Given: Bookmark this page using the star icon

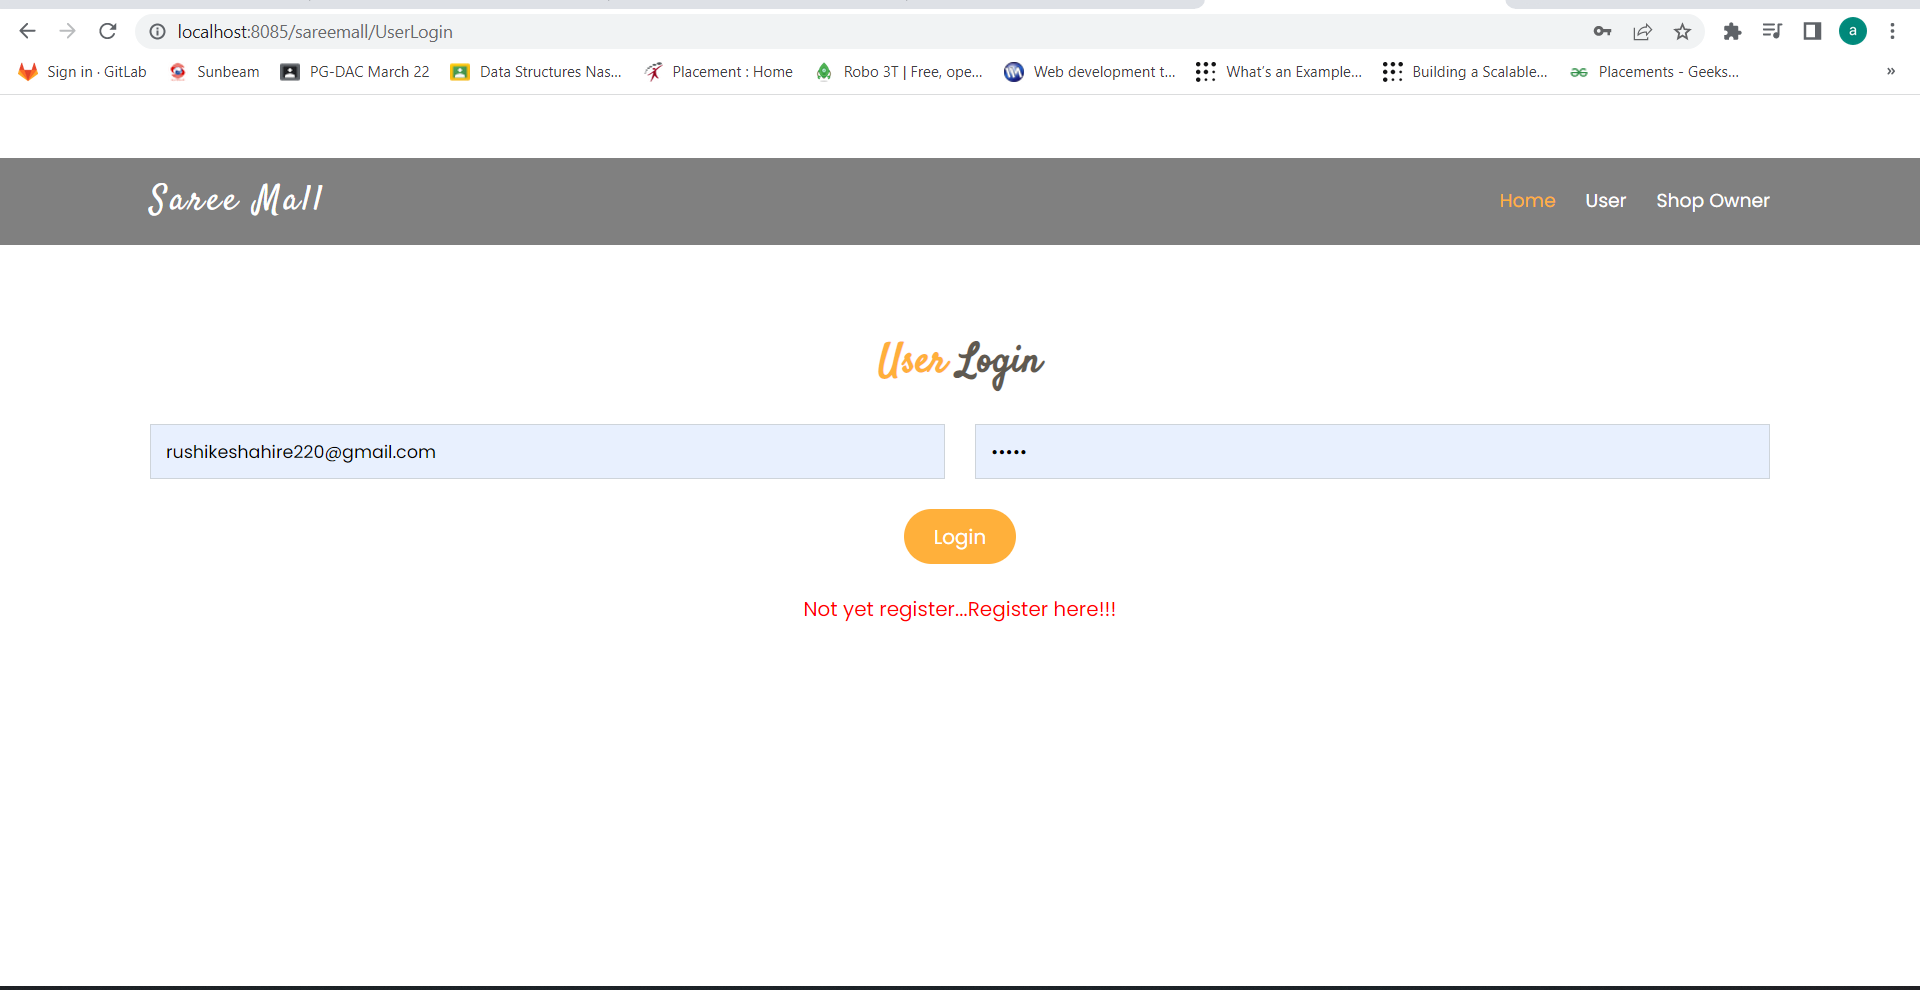Looking at the screenshot, I should coord(1683,32).
